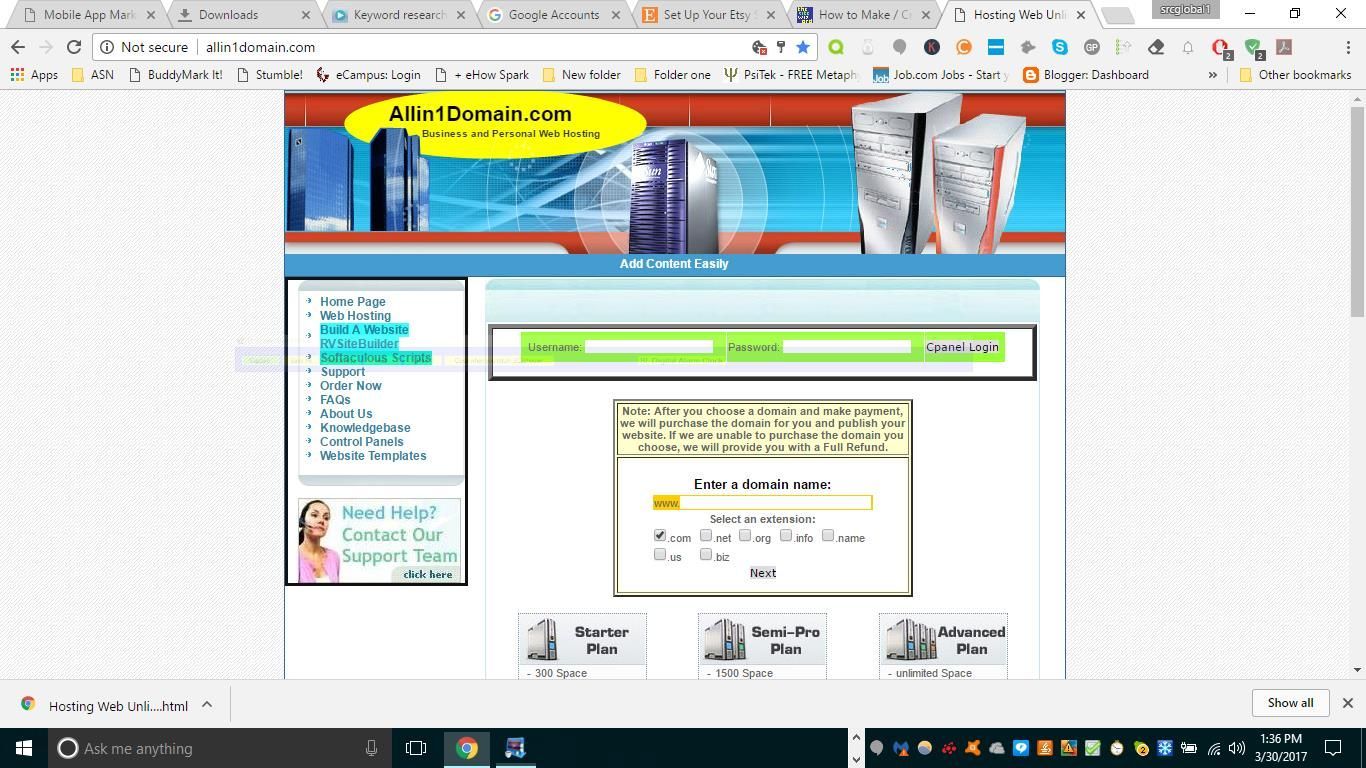Check the .net extension checkbox
Screen dimensions: 1366x768
[x=706, y=536]
